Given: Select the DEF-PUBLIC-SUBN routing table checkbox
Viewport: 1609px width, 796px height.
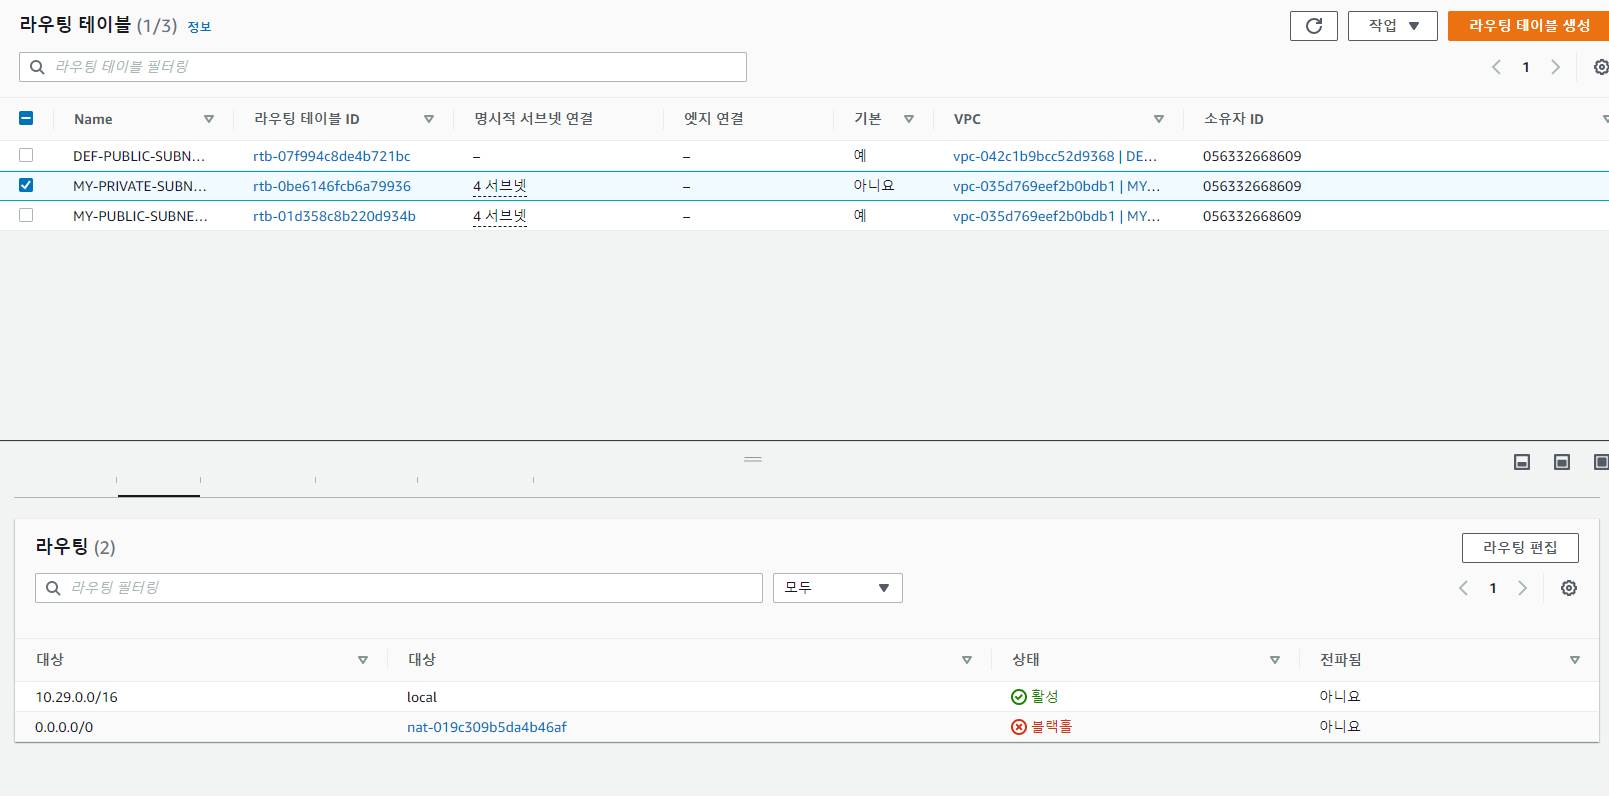Looking at the screenshot, I should click(x=26, y=155).
